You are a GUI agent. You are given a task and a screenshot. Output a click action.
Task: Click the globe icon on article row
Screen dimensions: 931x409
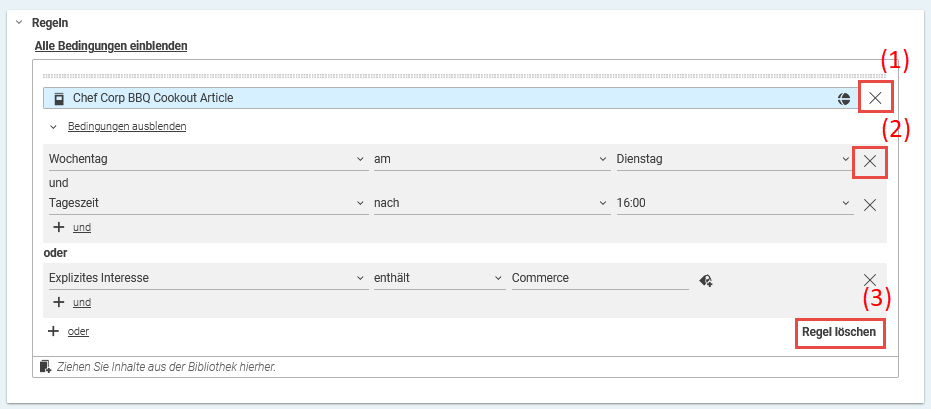tap(844, 98)
